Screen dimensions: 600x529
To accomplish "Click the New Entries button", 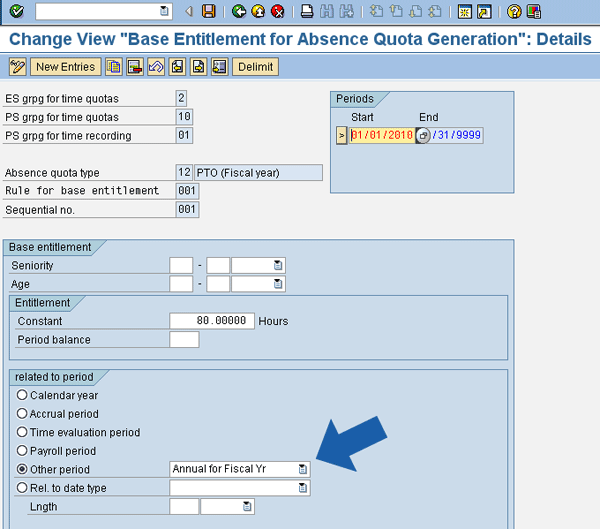I will click(x=65, y=67).
